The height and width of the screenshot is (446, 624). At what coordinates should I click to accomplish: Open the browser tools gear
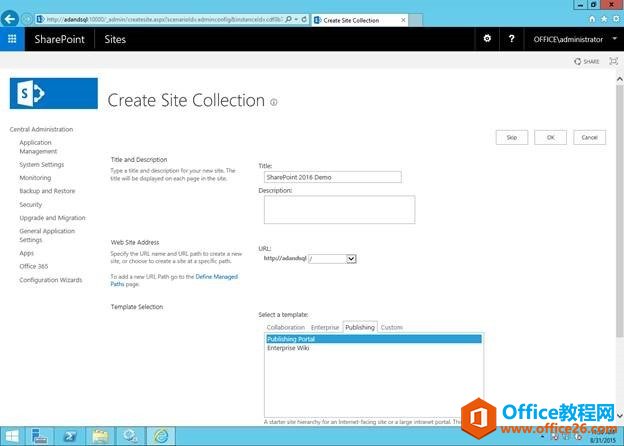(x=616, y=19)
